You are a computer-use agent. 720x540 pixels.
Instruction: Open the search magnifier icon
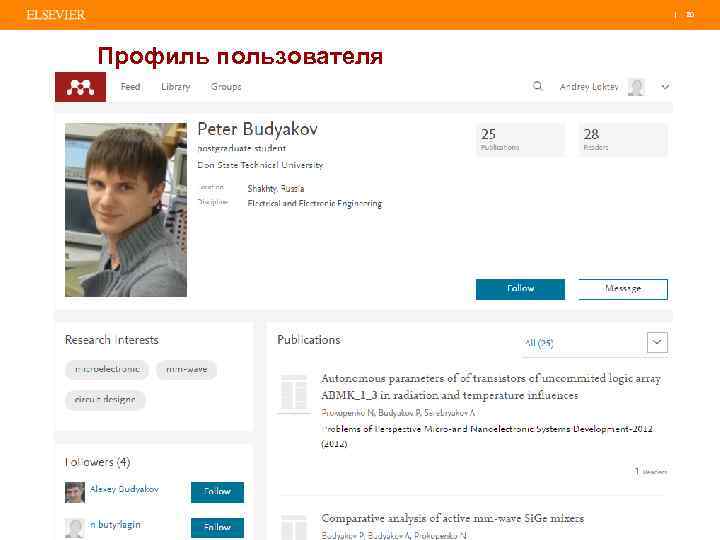(539, 87)
